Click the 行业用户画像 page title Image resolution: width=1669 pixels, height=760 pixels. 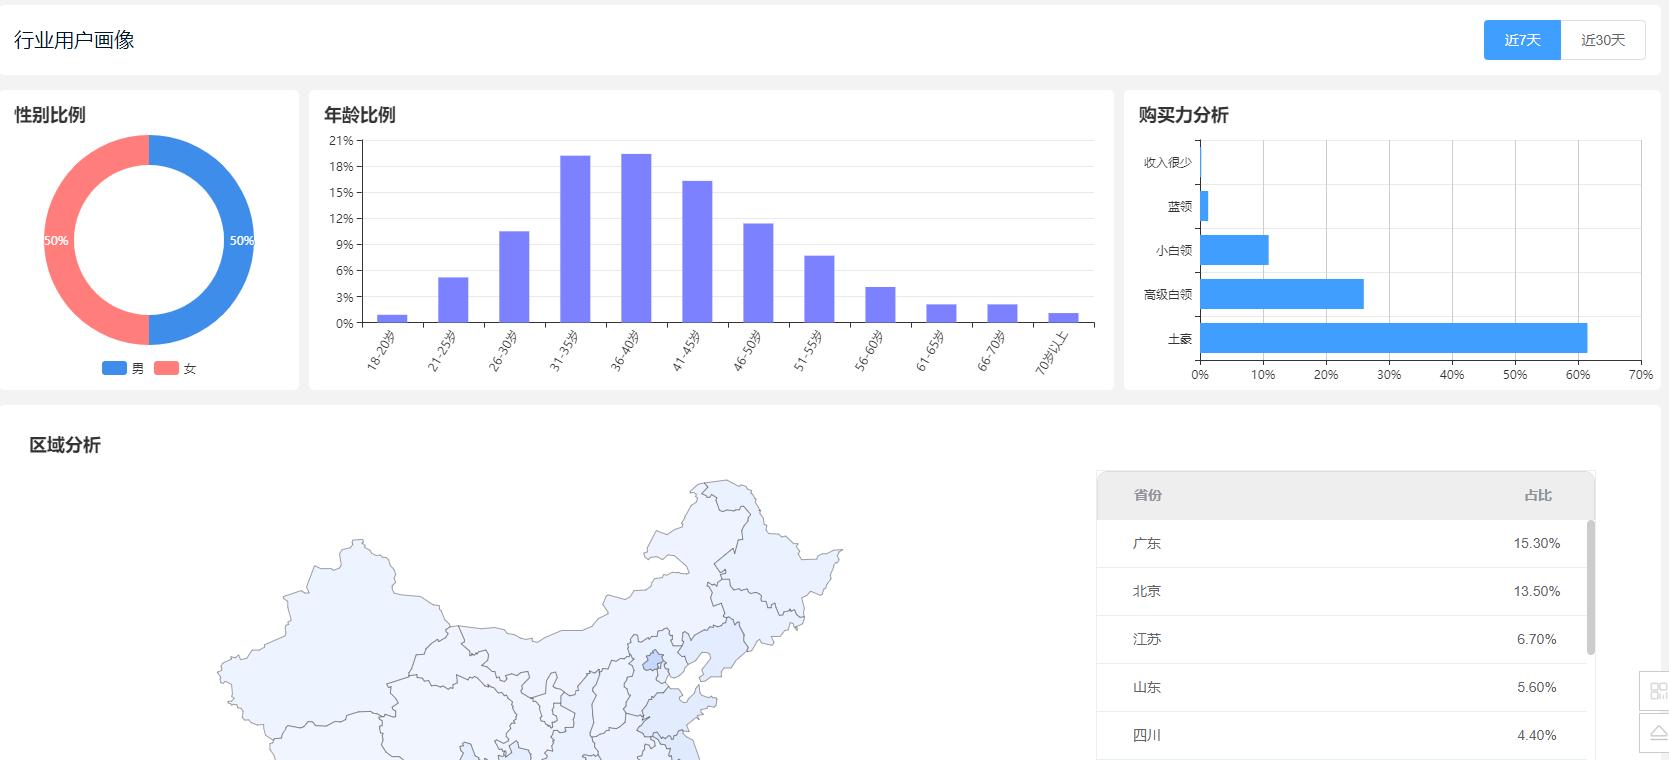click(x=74, y=40)
